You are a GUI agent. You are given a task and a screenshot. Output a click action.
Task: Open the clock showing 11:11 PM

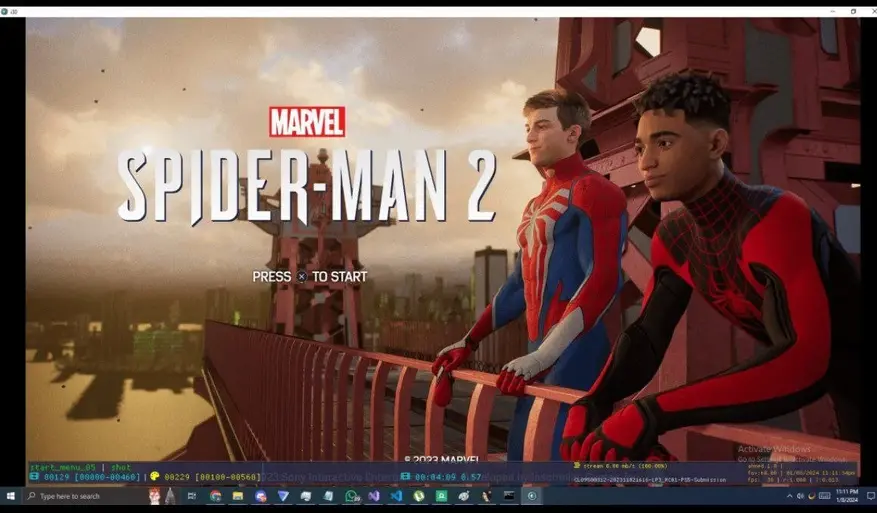click(x=847, y=496)
